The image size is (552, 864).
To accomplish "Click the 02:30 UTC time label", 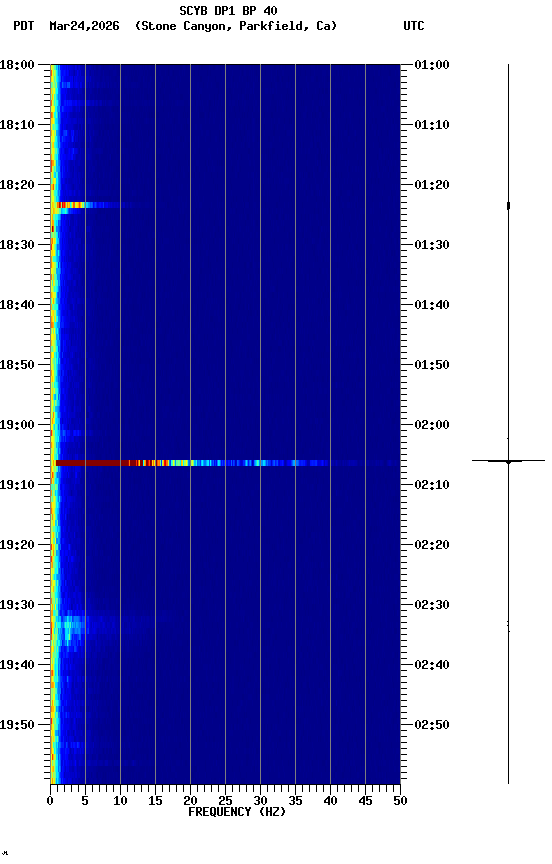I will point(432,605).
